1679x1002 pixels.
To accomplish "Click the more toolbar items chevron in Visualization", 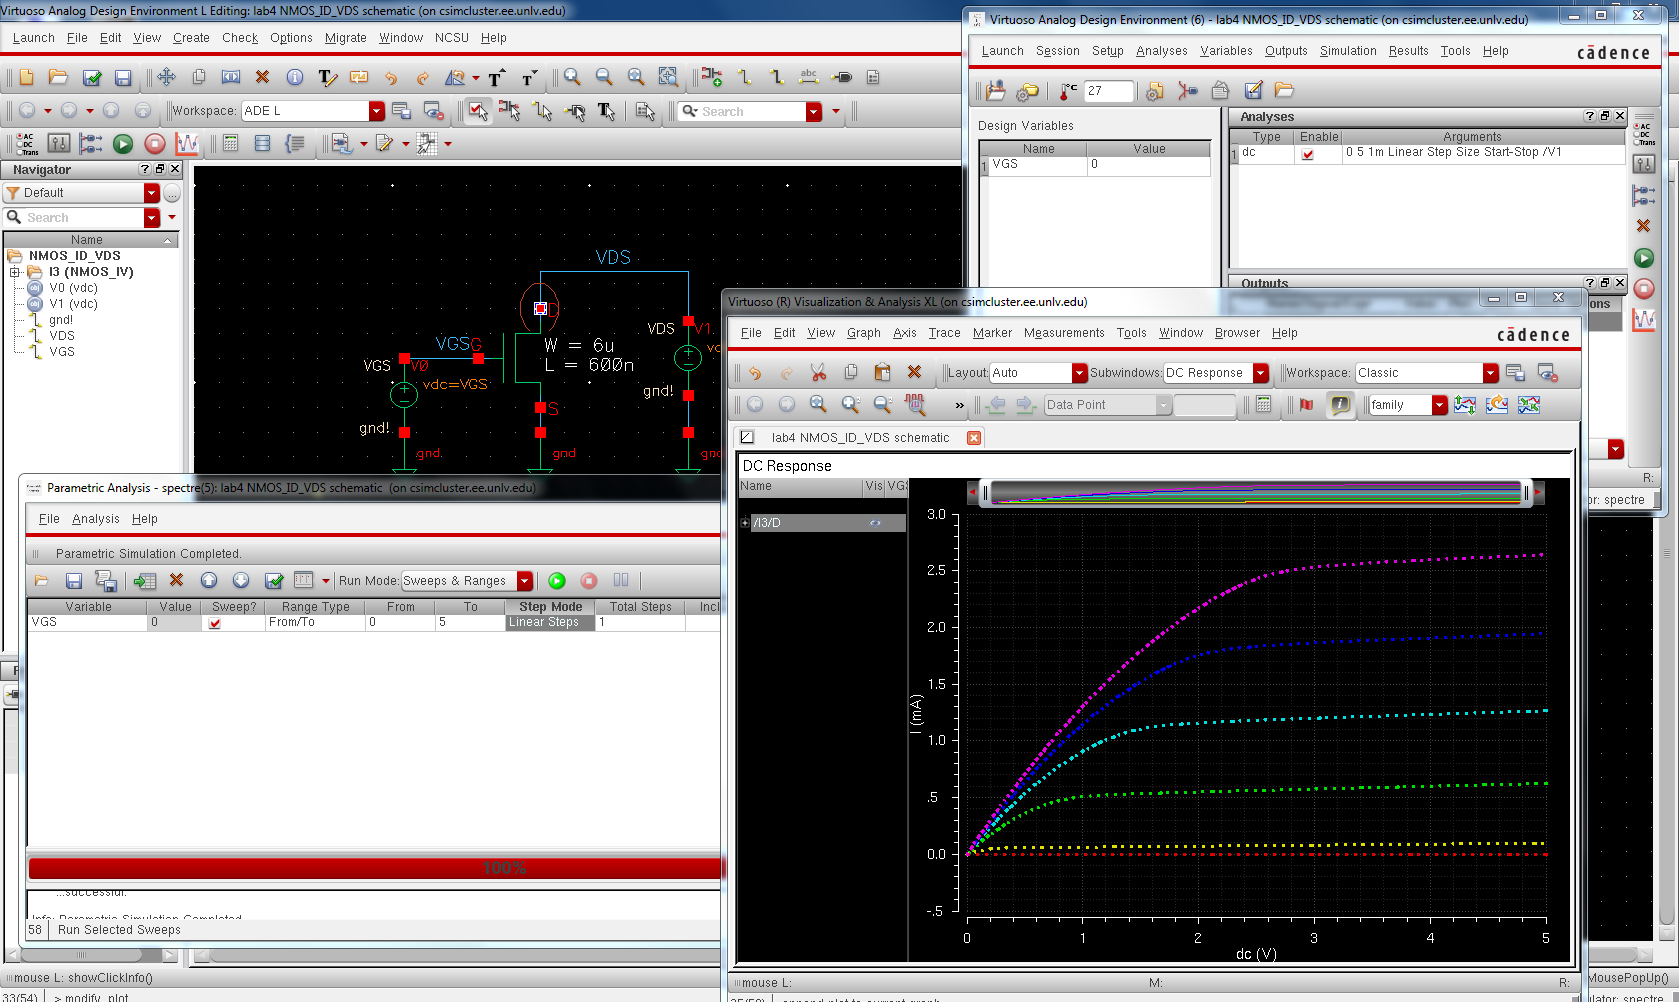I will (x=960, y=405).
